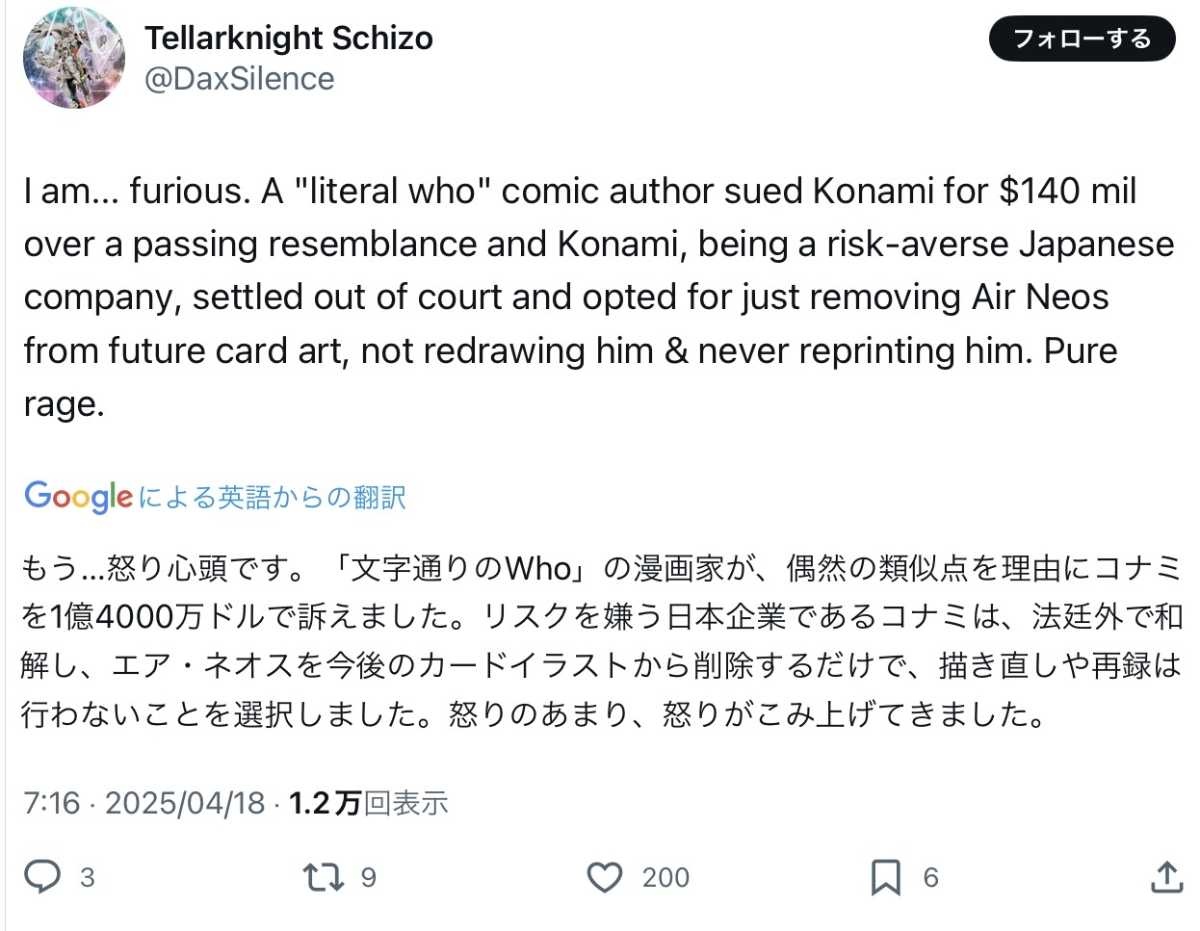Image resolution: width=1200 pixels, height=931 pixels.
Task: Click the reply speech bubble icon
Action: (42, 878)
